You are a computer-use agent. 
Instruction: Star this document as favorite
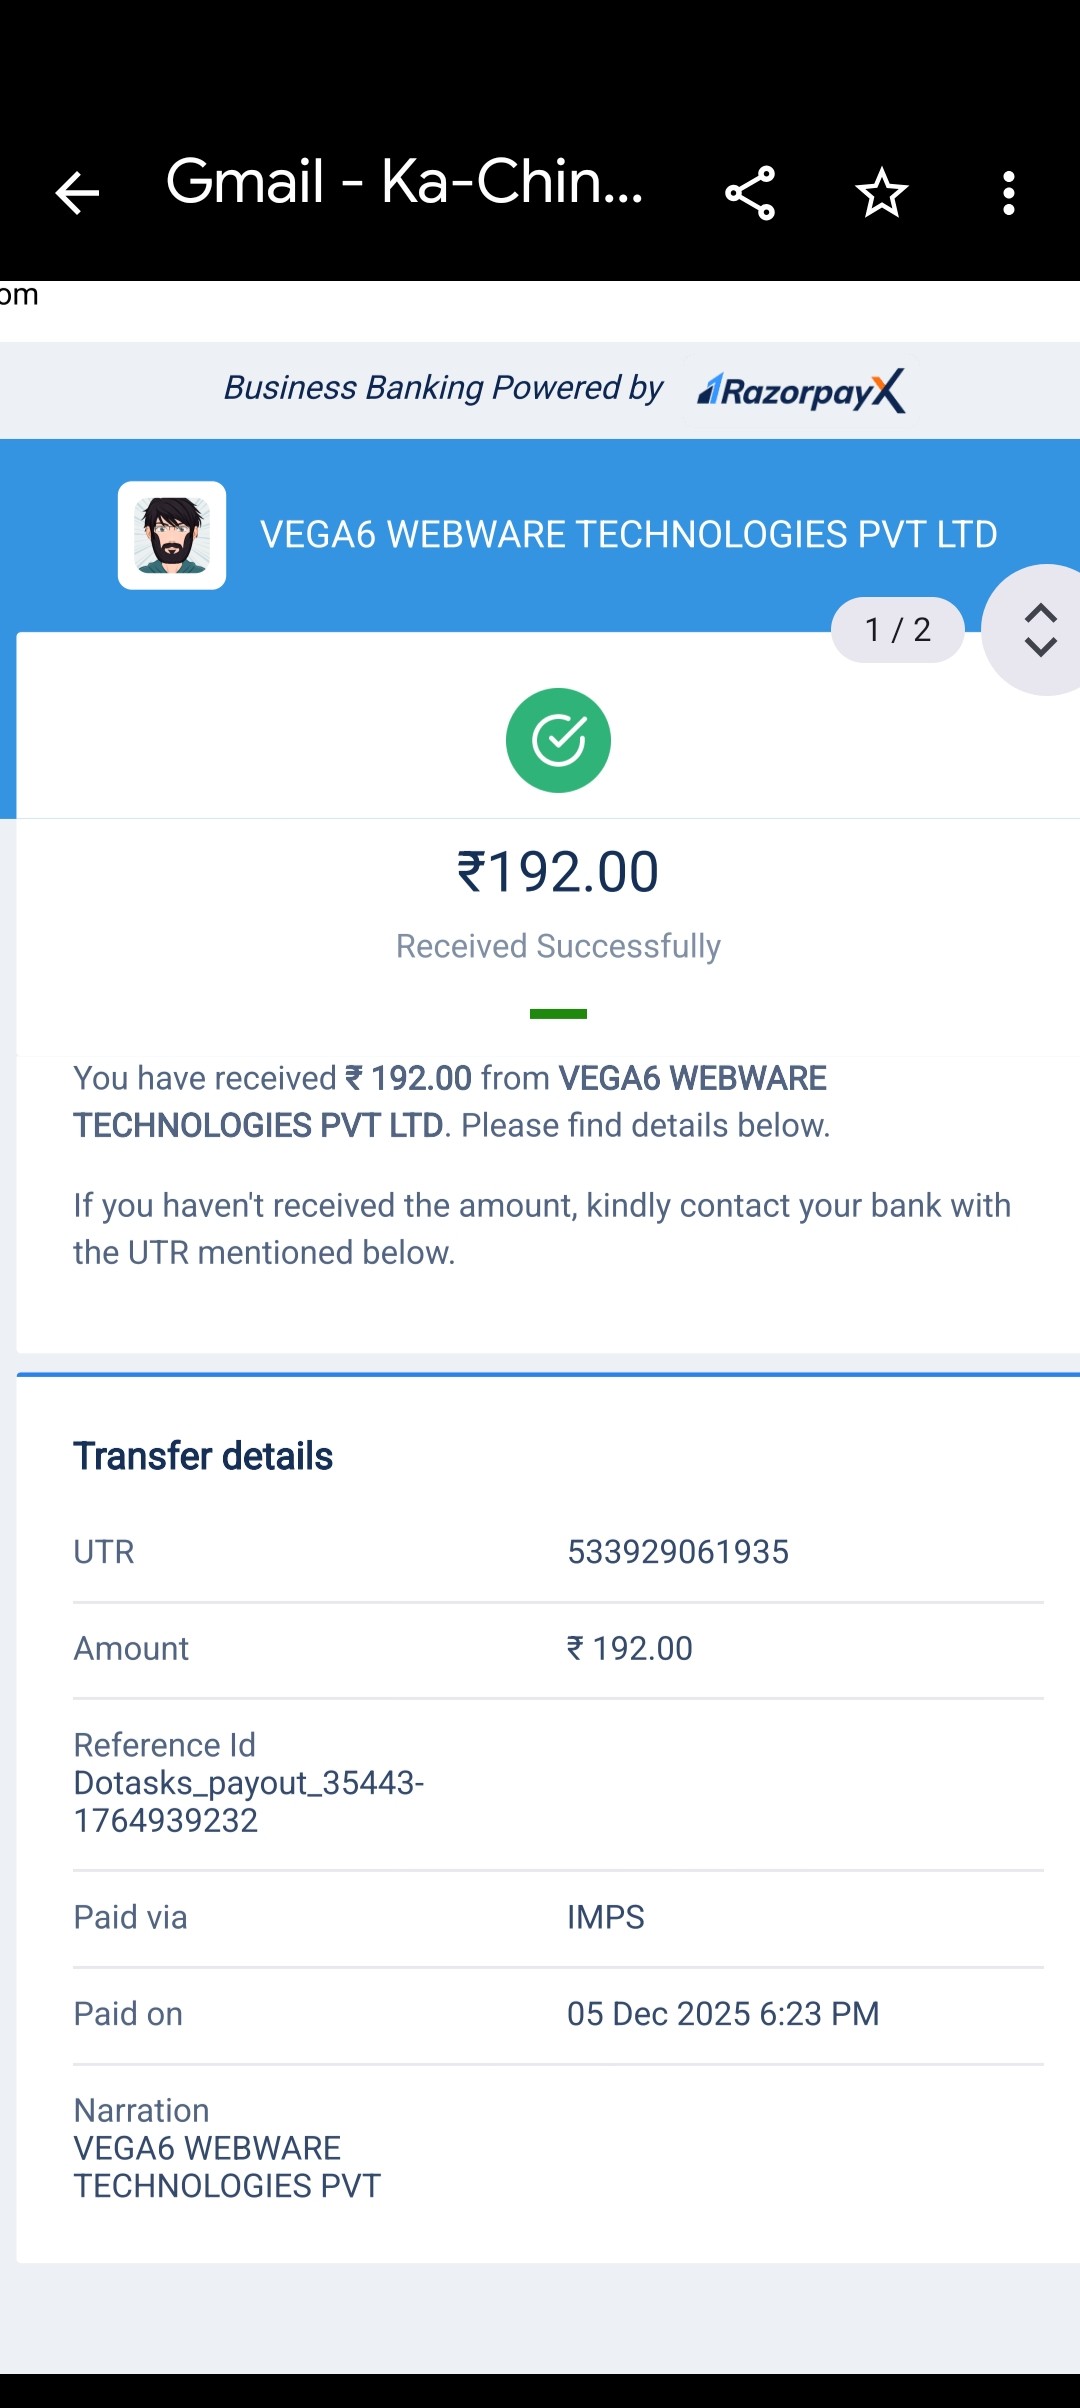tap(881, 193)
